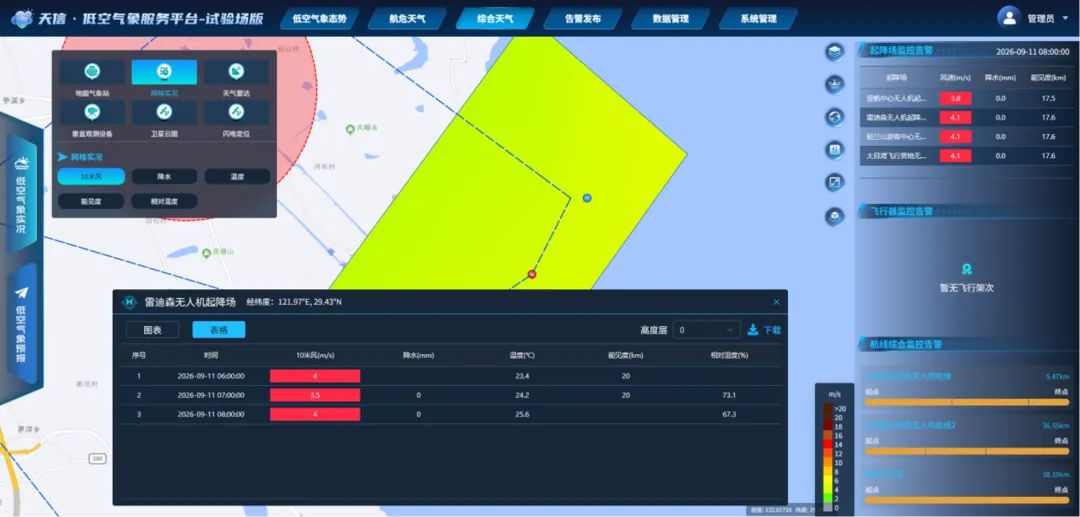This screenshot has height=517, width=1080.
Task: Open the 低空气象实况 side tab
Action: 22,191
